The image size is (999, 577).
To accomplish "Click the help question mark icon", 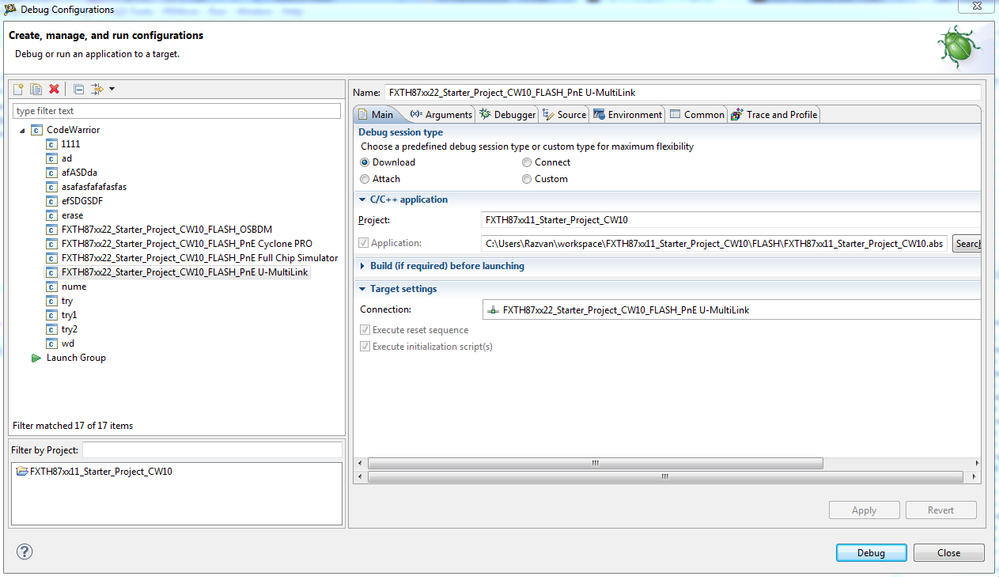I will [24, 552].
